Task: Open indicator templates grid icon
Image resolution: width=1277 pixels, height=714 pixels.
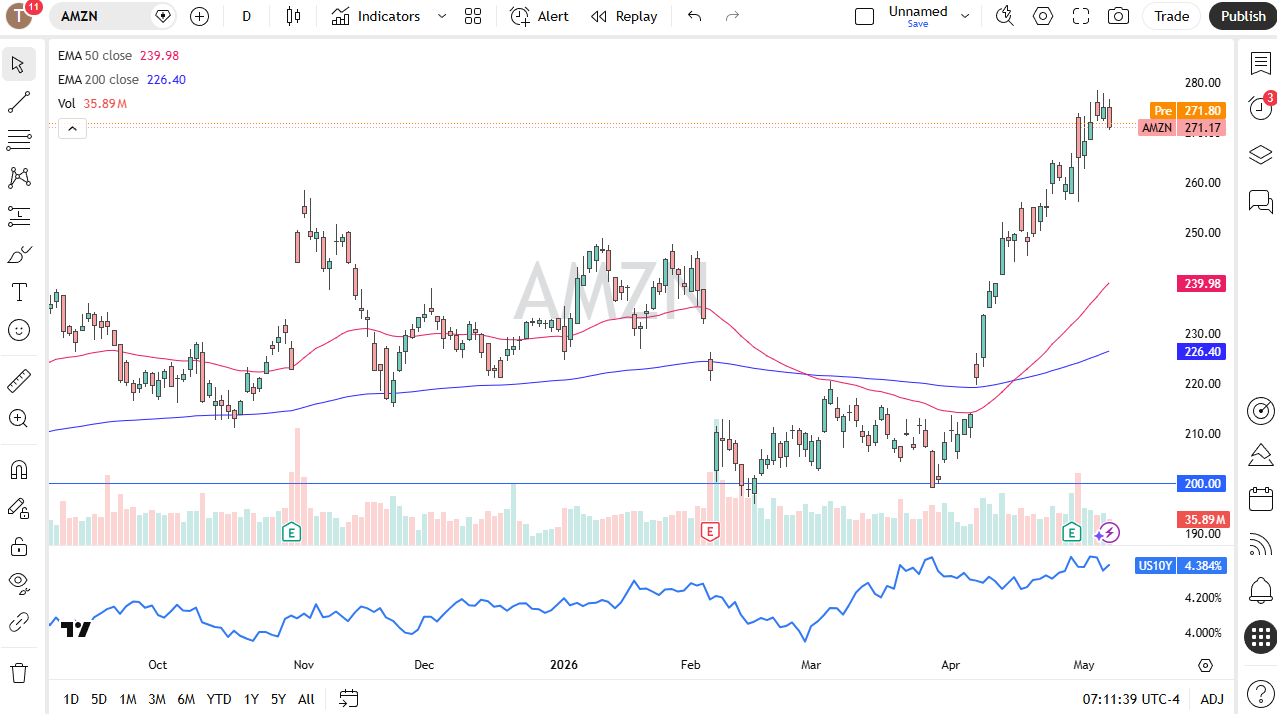Action: [473, 16]
